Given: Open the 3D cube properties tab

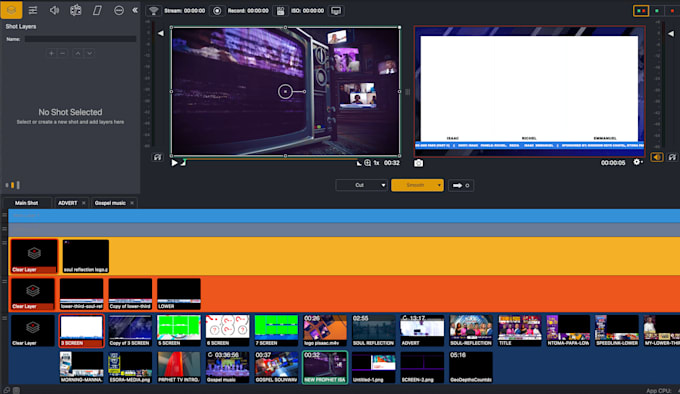Looking at the screenshot, I should [75, 10].
